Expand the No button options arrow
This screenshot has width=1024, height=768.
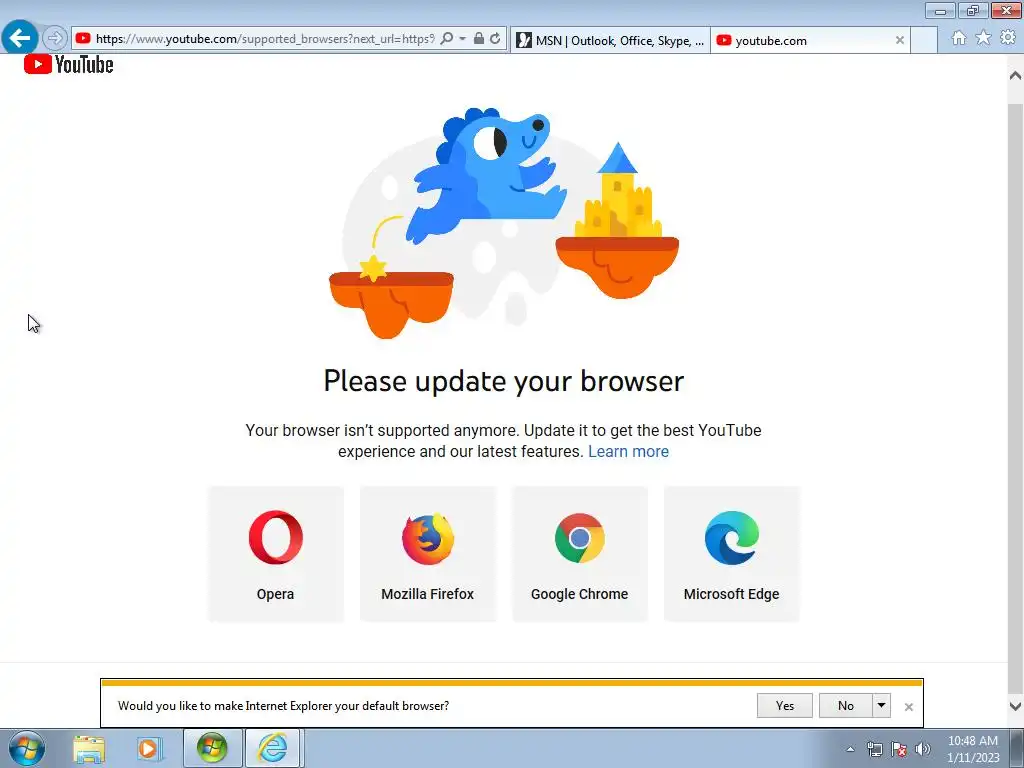tap(881, 705)
